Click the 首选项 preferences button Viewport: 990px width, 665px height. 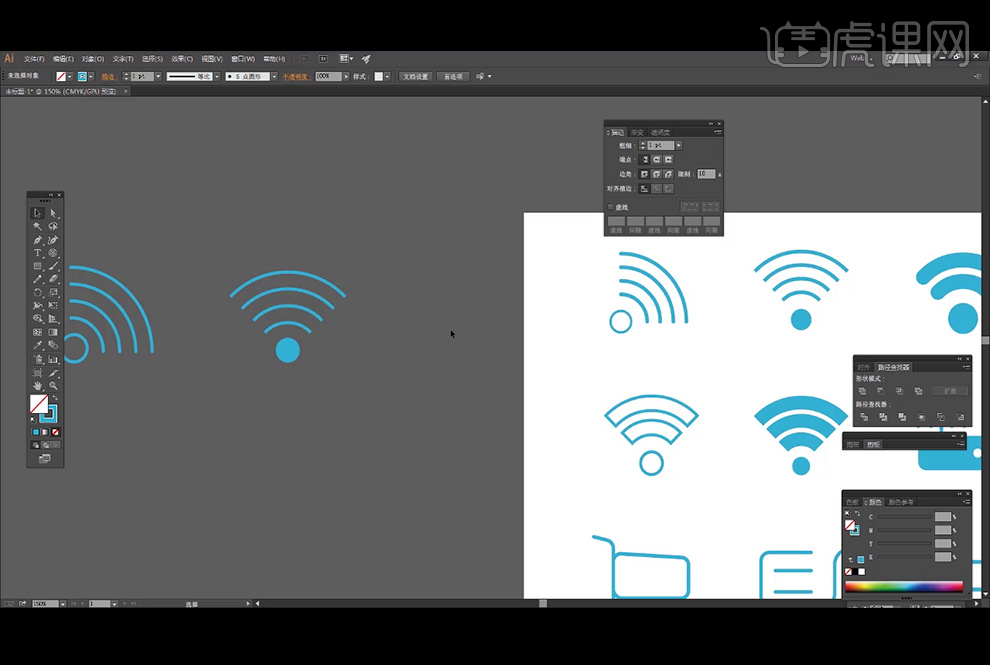[x=453, y=76]
